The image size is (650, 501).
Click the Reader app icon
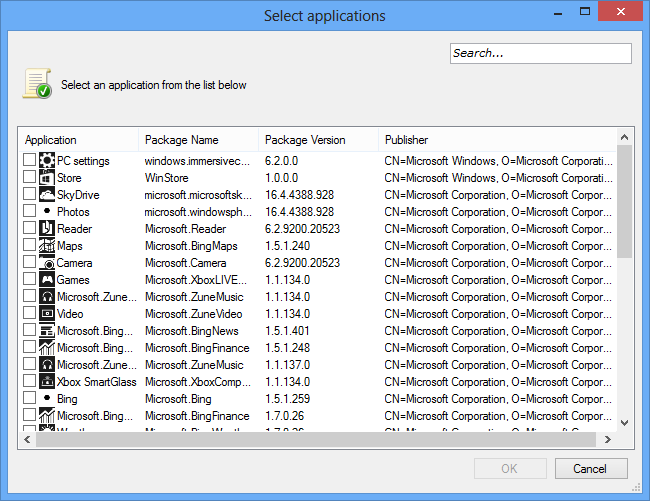point(46,229)
